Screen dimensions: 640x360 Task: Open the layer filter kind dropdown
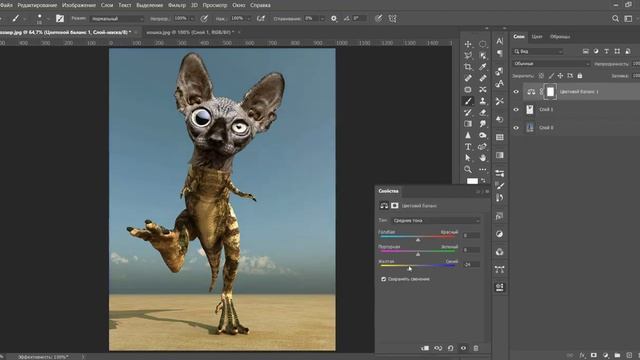click(538, 51)
